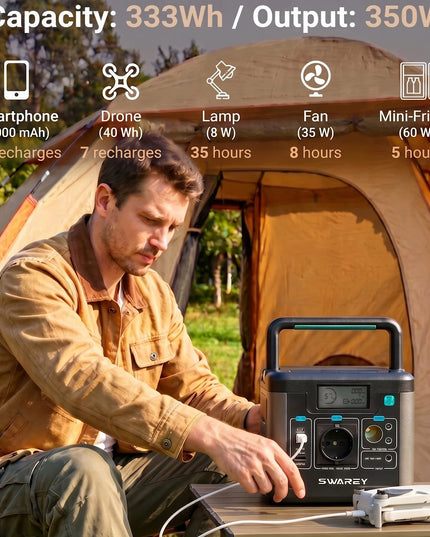Click the car cigarette lighter port
The height and width of the screenshot is (537, 430).
[x=373, y=434]
